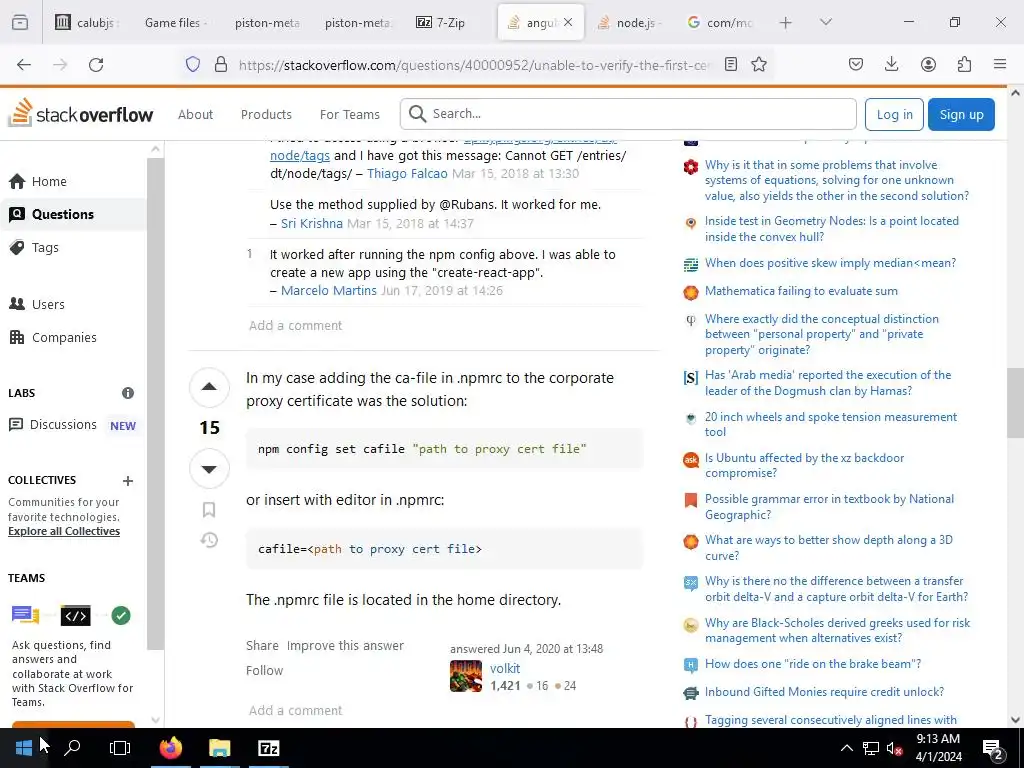Open Firefox downloads panel
This screenshot has height=768, width=1024.
[891, 64]
